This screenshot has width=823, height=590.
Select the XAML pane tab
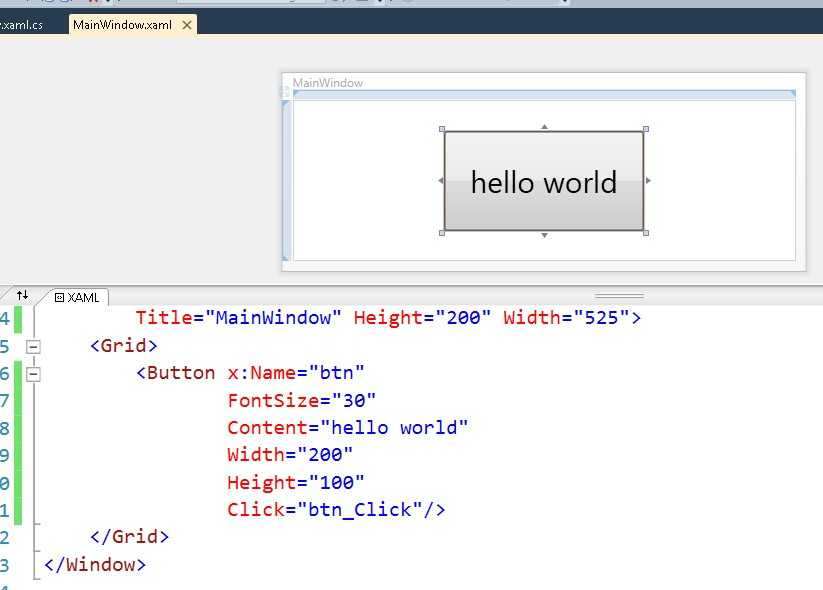[x=77, y=298]
